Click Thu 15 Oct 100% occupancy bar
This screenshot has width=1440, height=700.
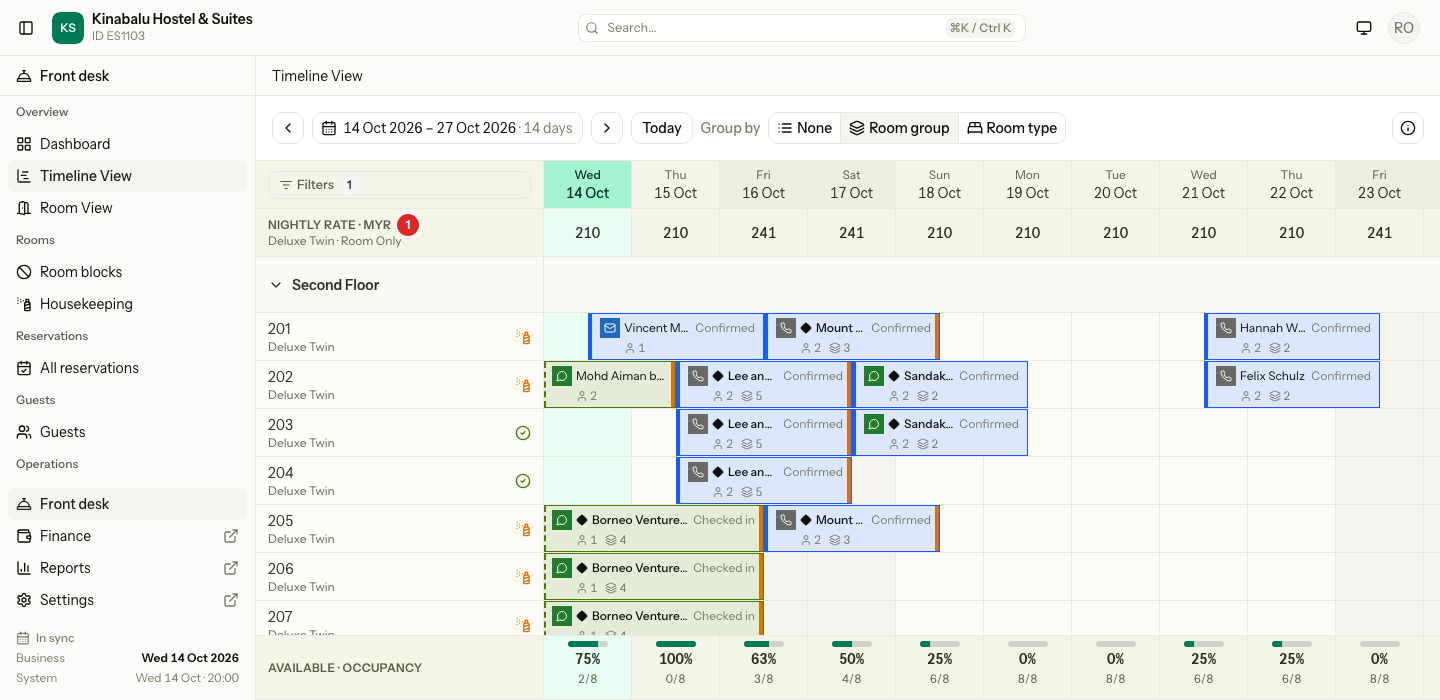(676, 644)
